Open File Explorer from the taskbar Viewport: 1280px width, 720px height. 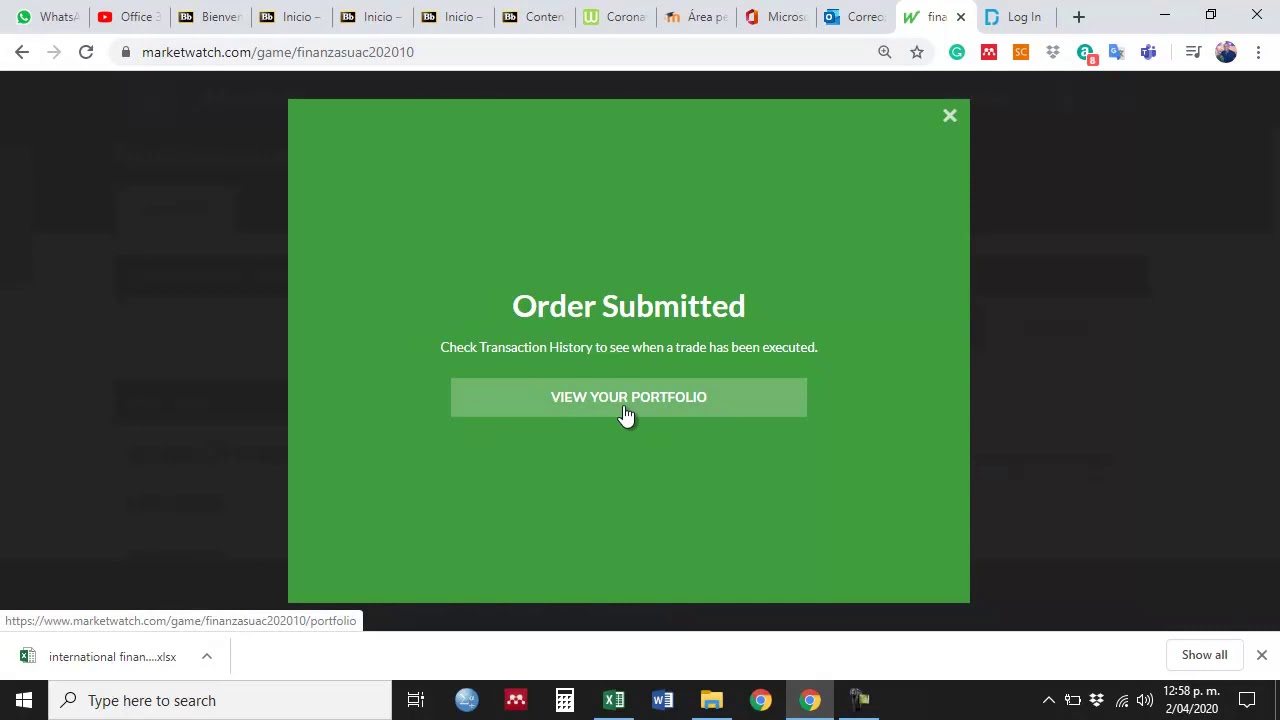tap(712, 700)
